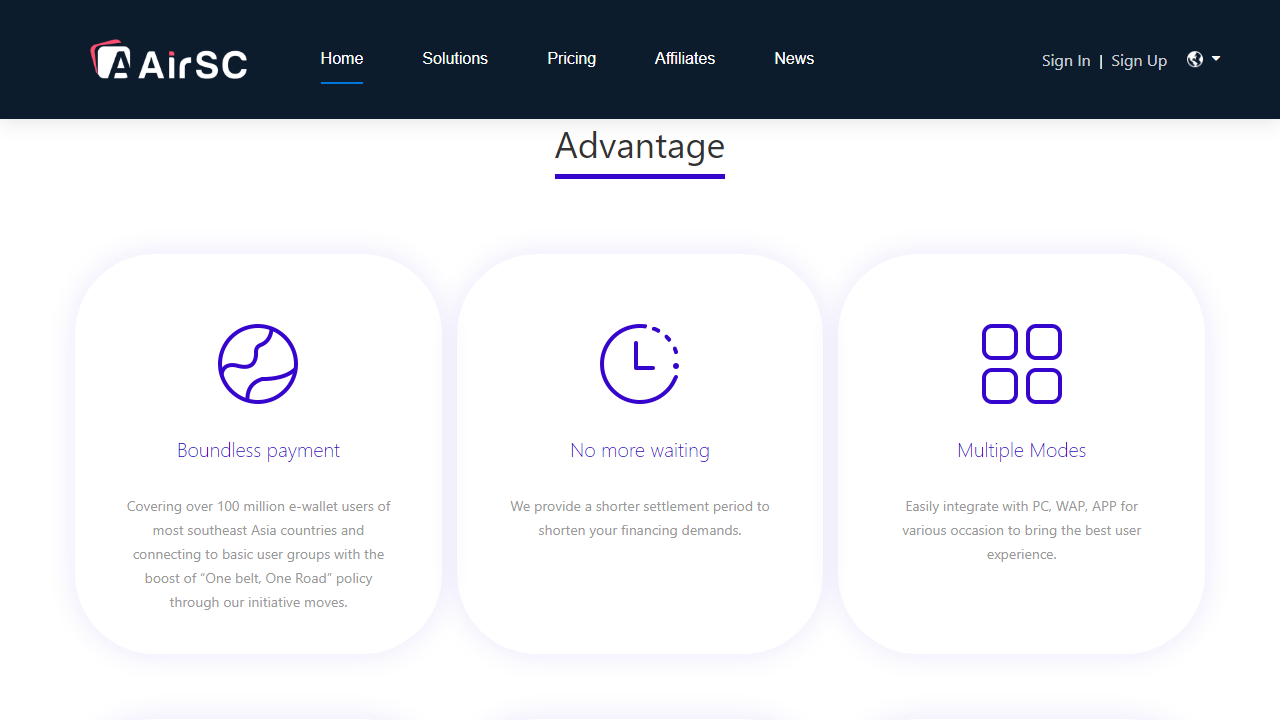Click the globe language icon in the header

[x=1195, y=59]
